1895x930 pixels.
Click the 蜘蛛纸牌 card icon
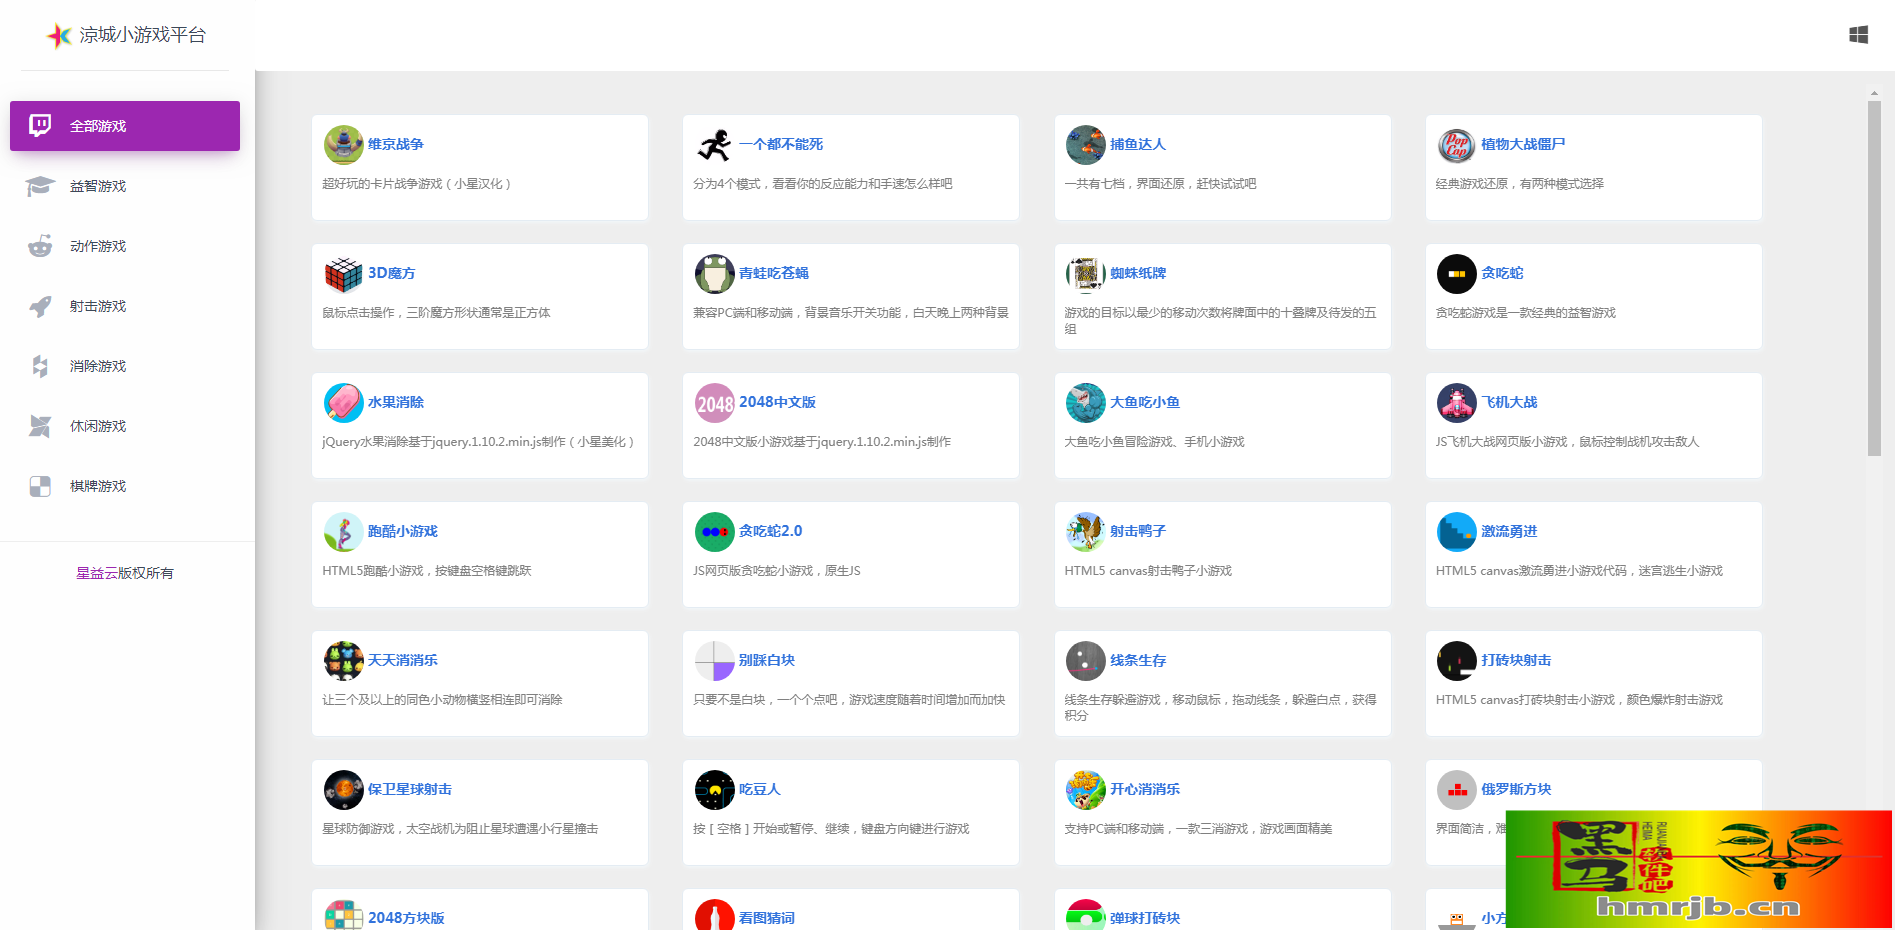1085,274
